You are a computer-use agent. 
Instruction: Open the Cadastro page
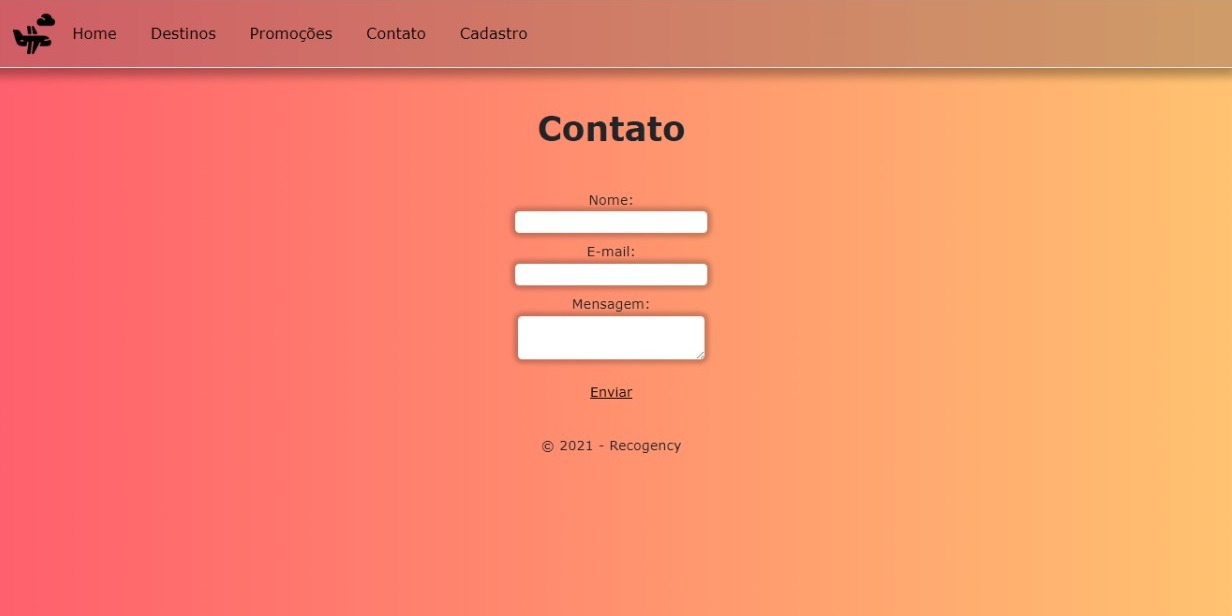(494, 34)
